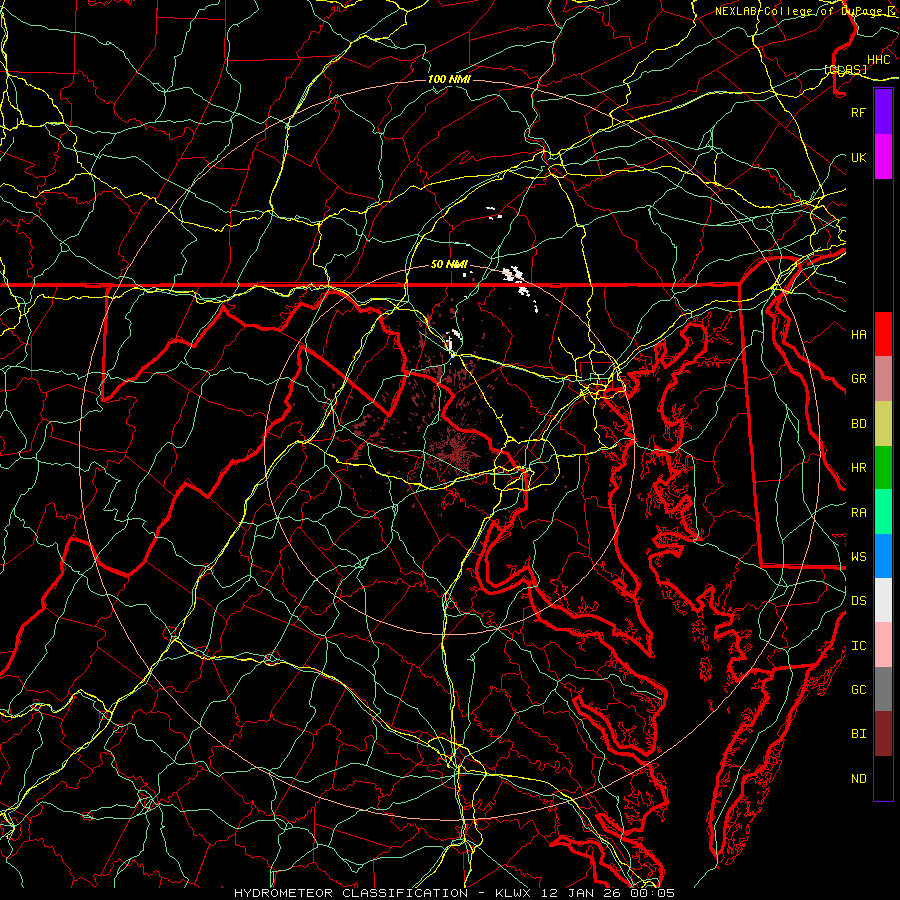
Task: Select the gray GC legend swatch
Action: (883, 689)
